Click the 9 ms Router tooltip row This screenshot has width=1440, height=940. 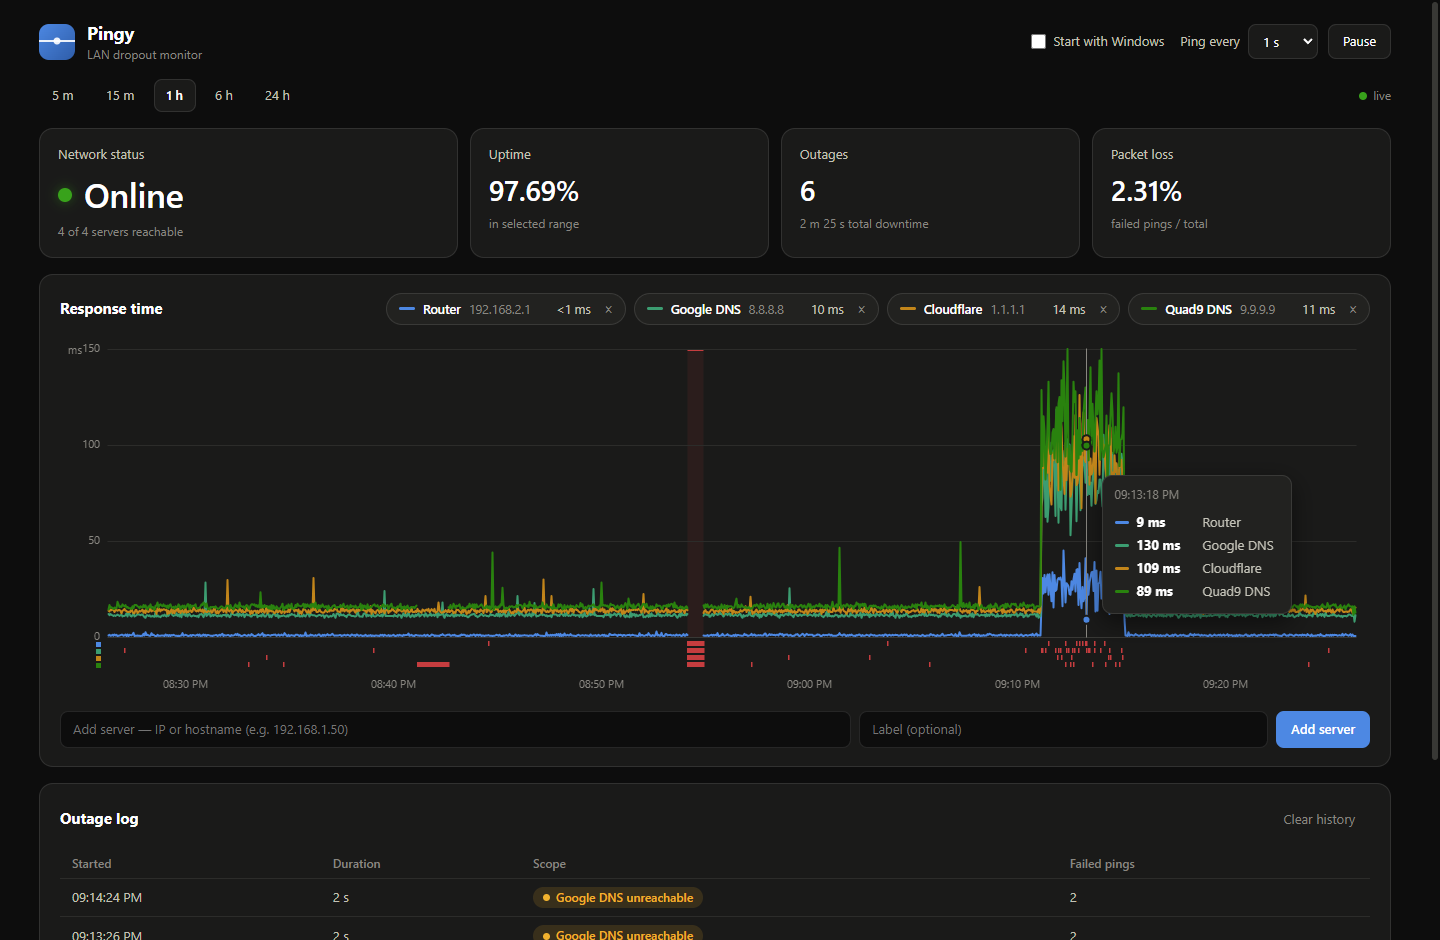coord(1196,523)
